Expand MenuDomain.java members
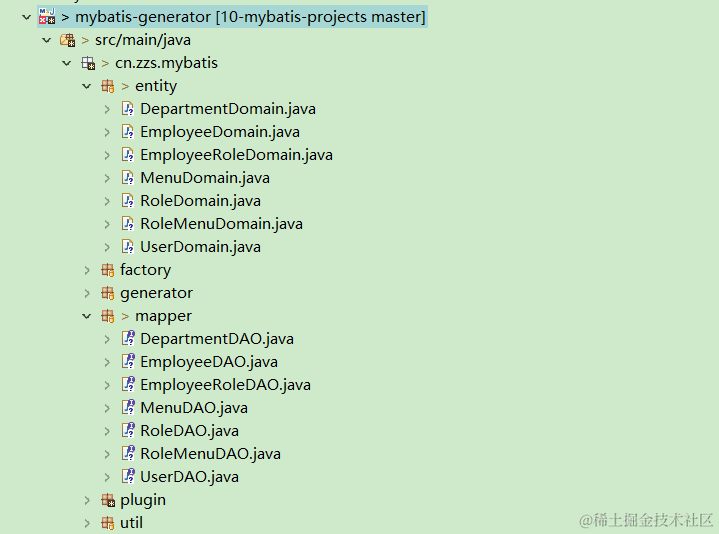719x534 pixels. (x=107, y=178)
